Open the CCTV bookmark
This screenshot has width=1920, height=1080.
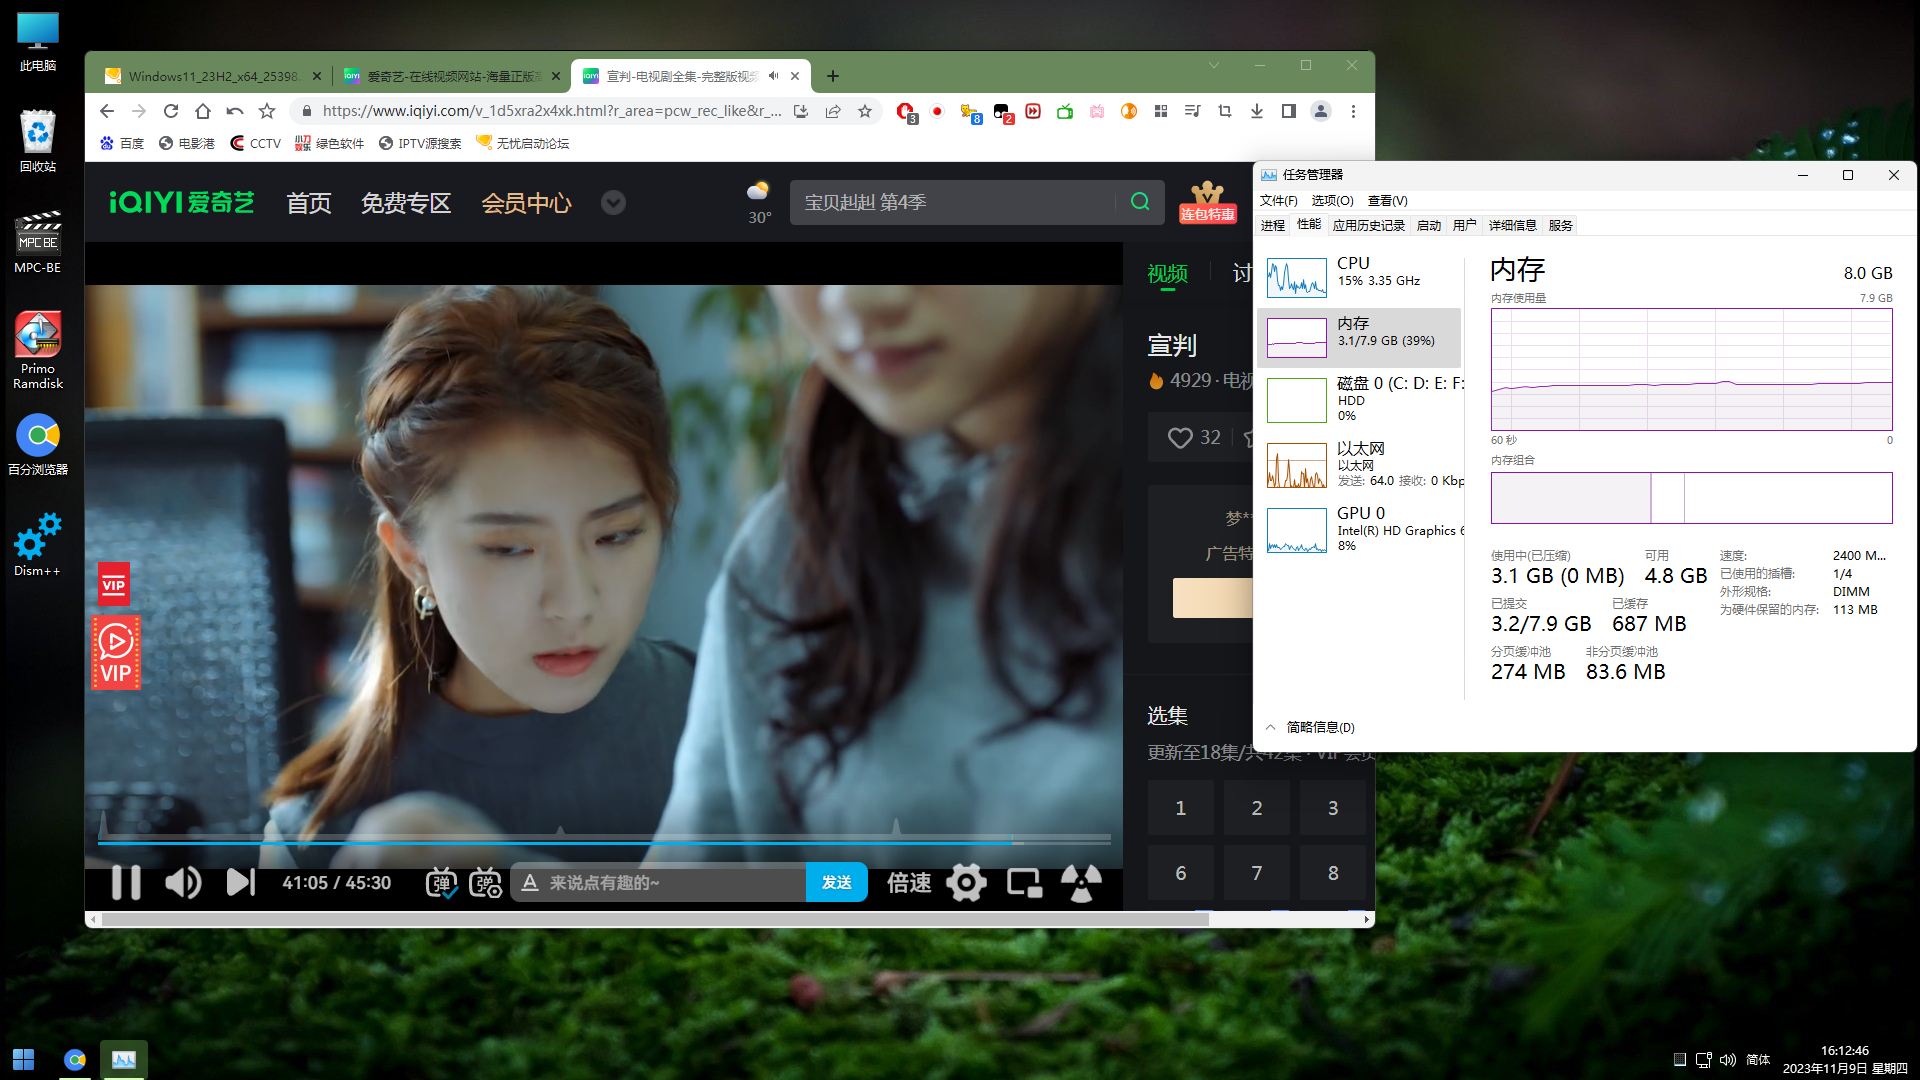[255, 143]
